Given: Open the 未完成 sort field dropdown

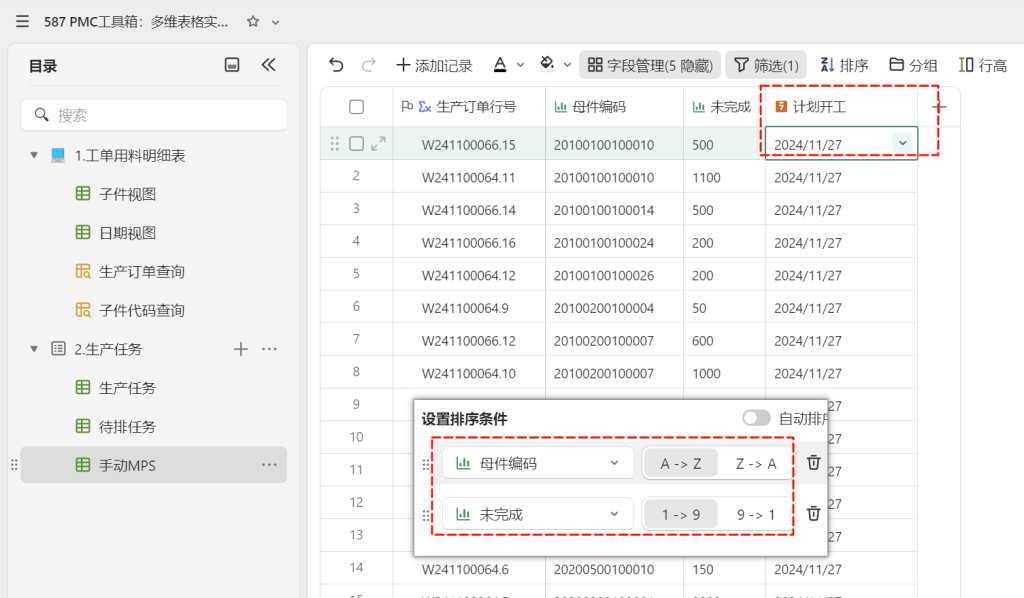Looking at the screenshot, I should coord(537,514).
